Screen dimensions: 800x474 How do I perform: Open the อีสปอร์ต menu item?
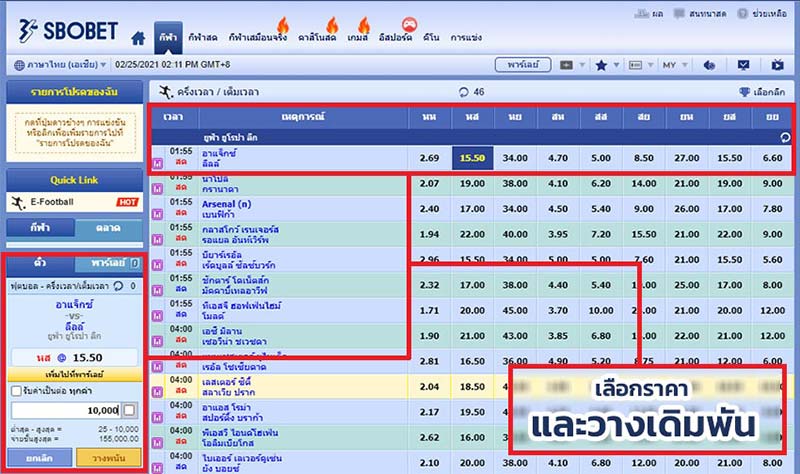click(x=395, y=37)
